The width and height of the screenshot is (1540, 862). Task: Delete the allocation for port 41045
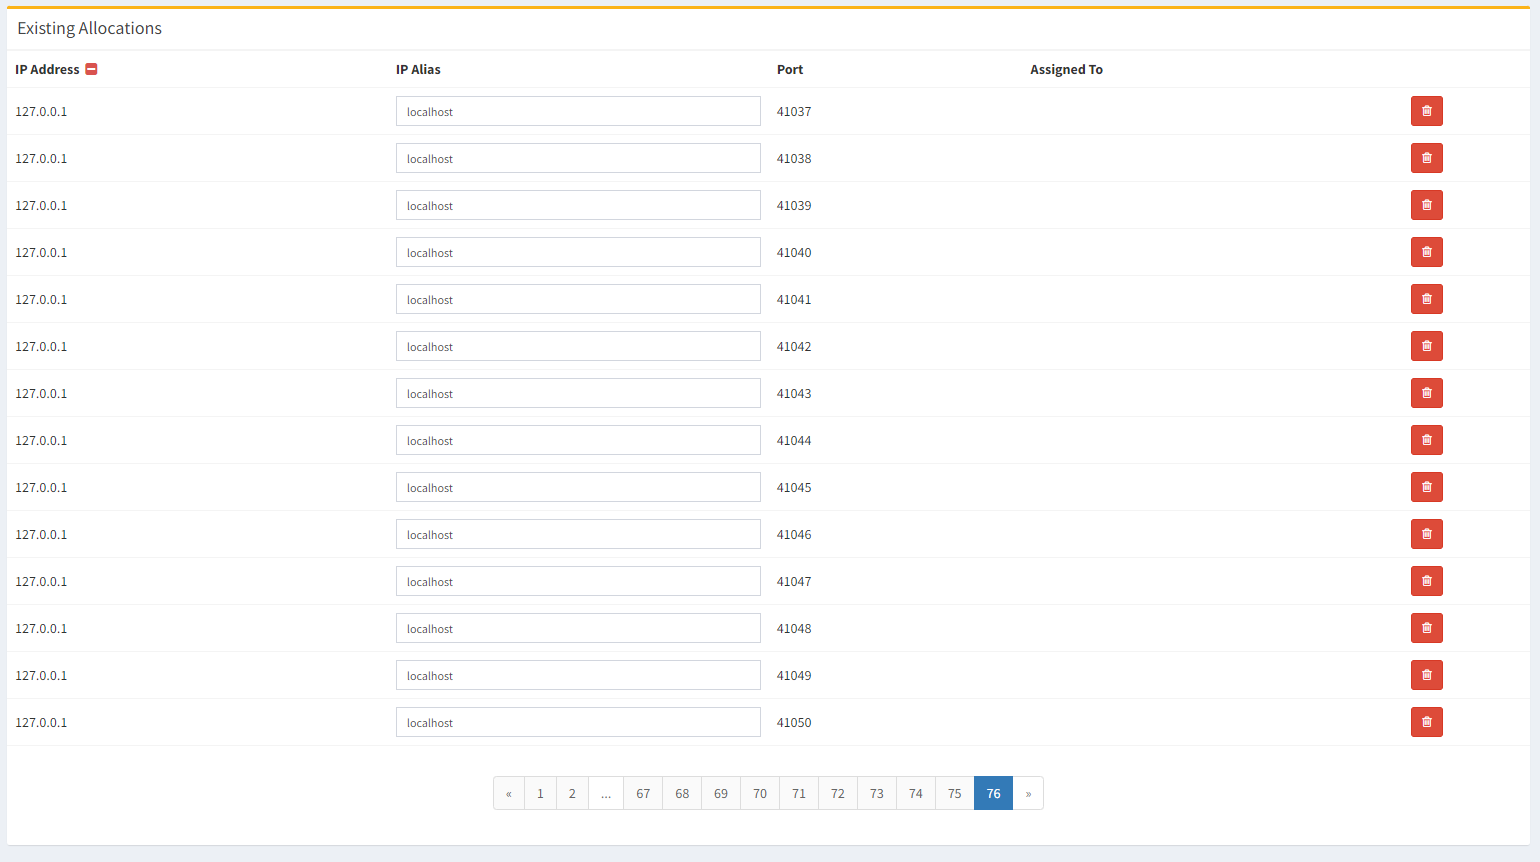point(1426,487)
